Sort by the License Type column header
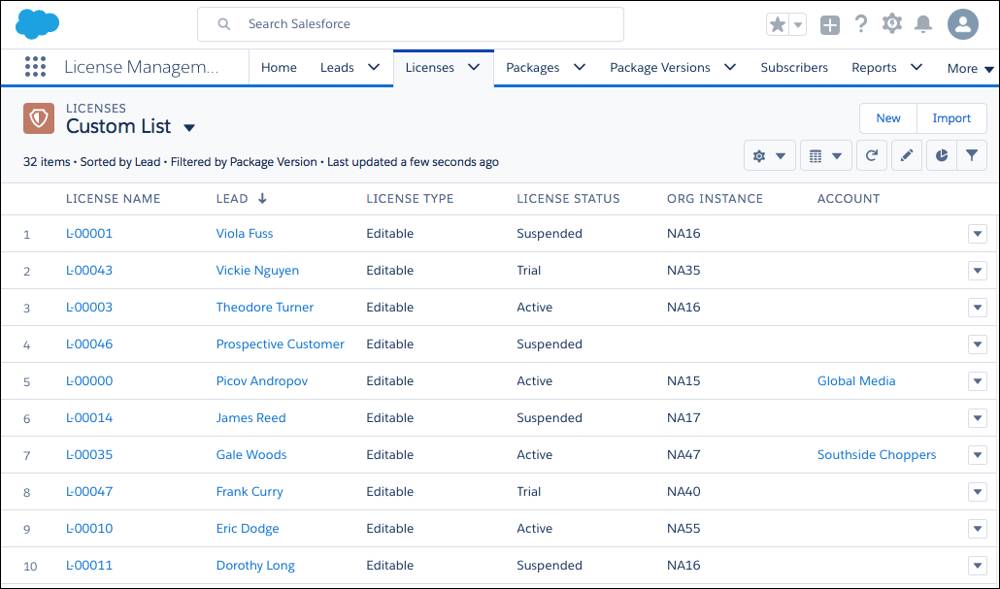 [x=410, y=198]
